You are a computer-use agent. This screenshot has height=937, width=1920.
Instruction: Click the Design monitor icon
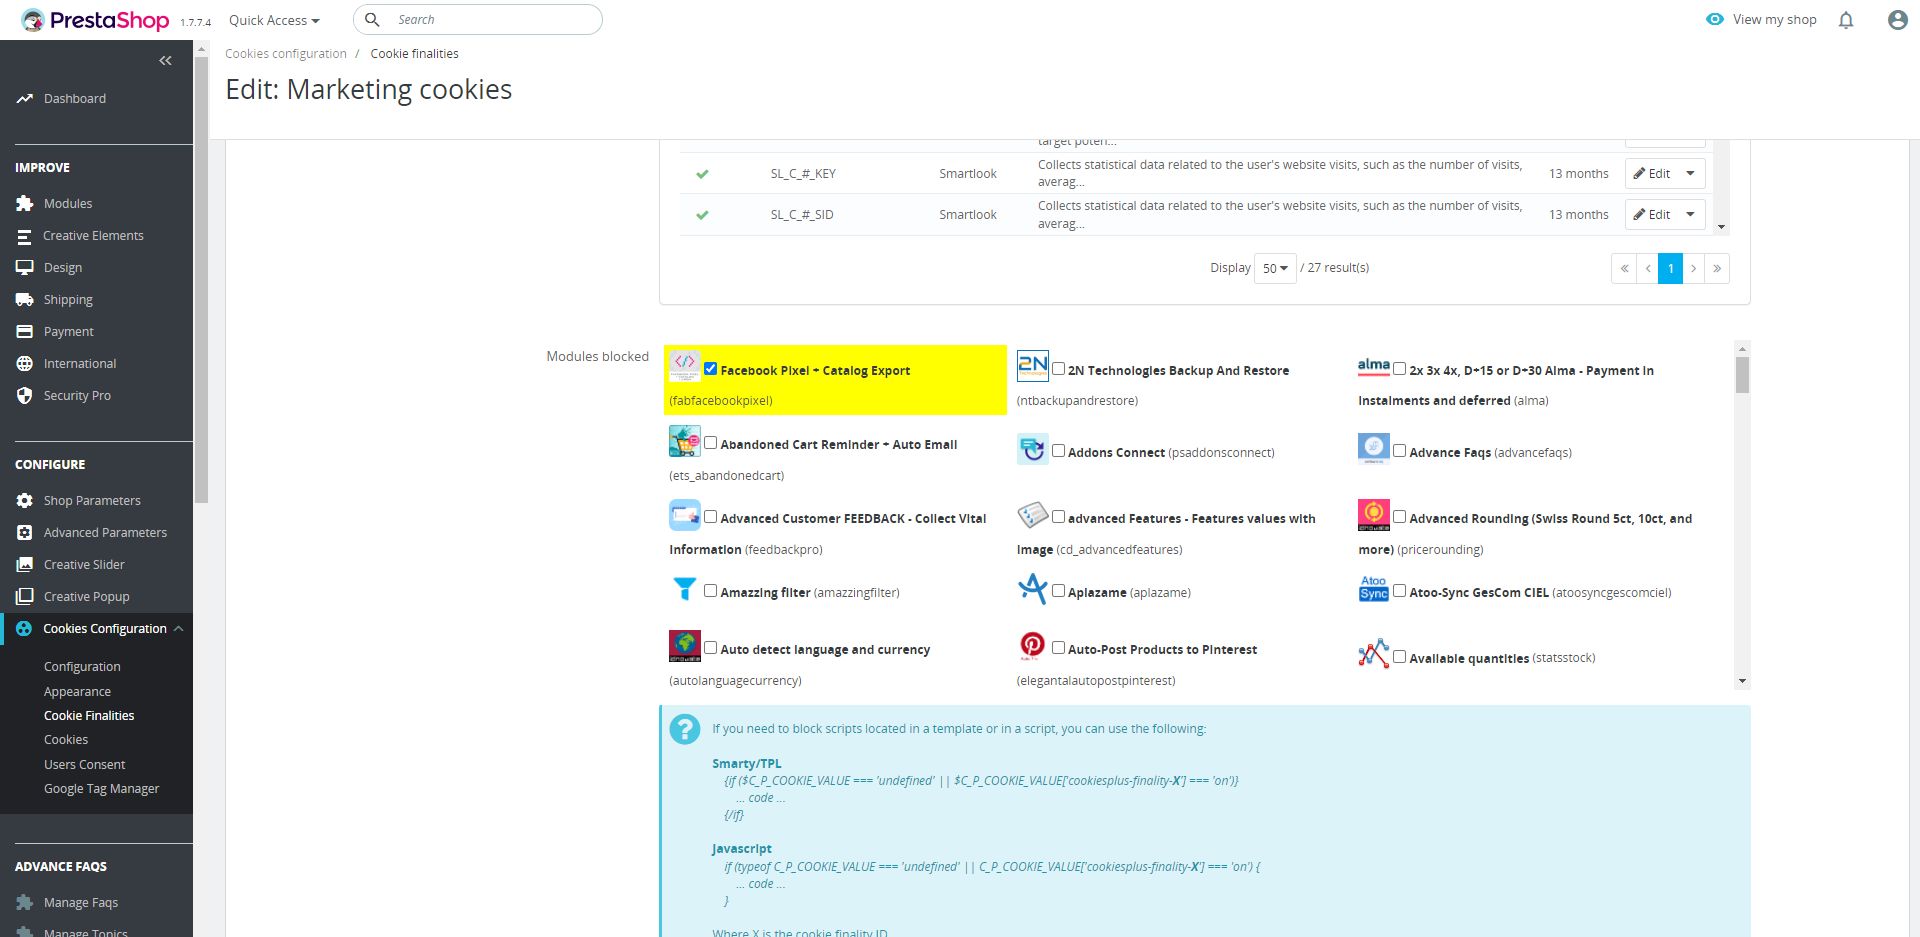pyautogui.click(x=25, y=268)
